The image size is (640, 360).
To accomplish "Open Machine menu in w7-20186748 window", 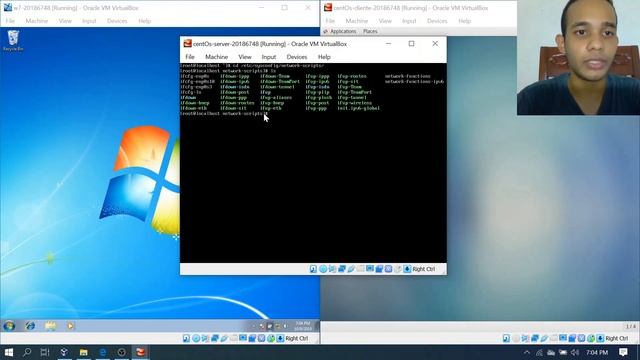I will pyautogui.click(x=37, y=21).
